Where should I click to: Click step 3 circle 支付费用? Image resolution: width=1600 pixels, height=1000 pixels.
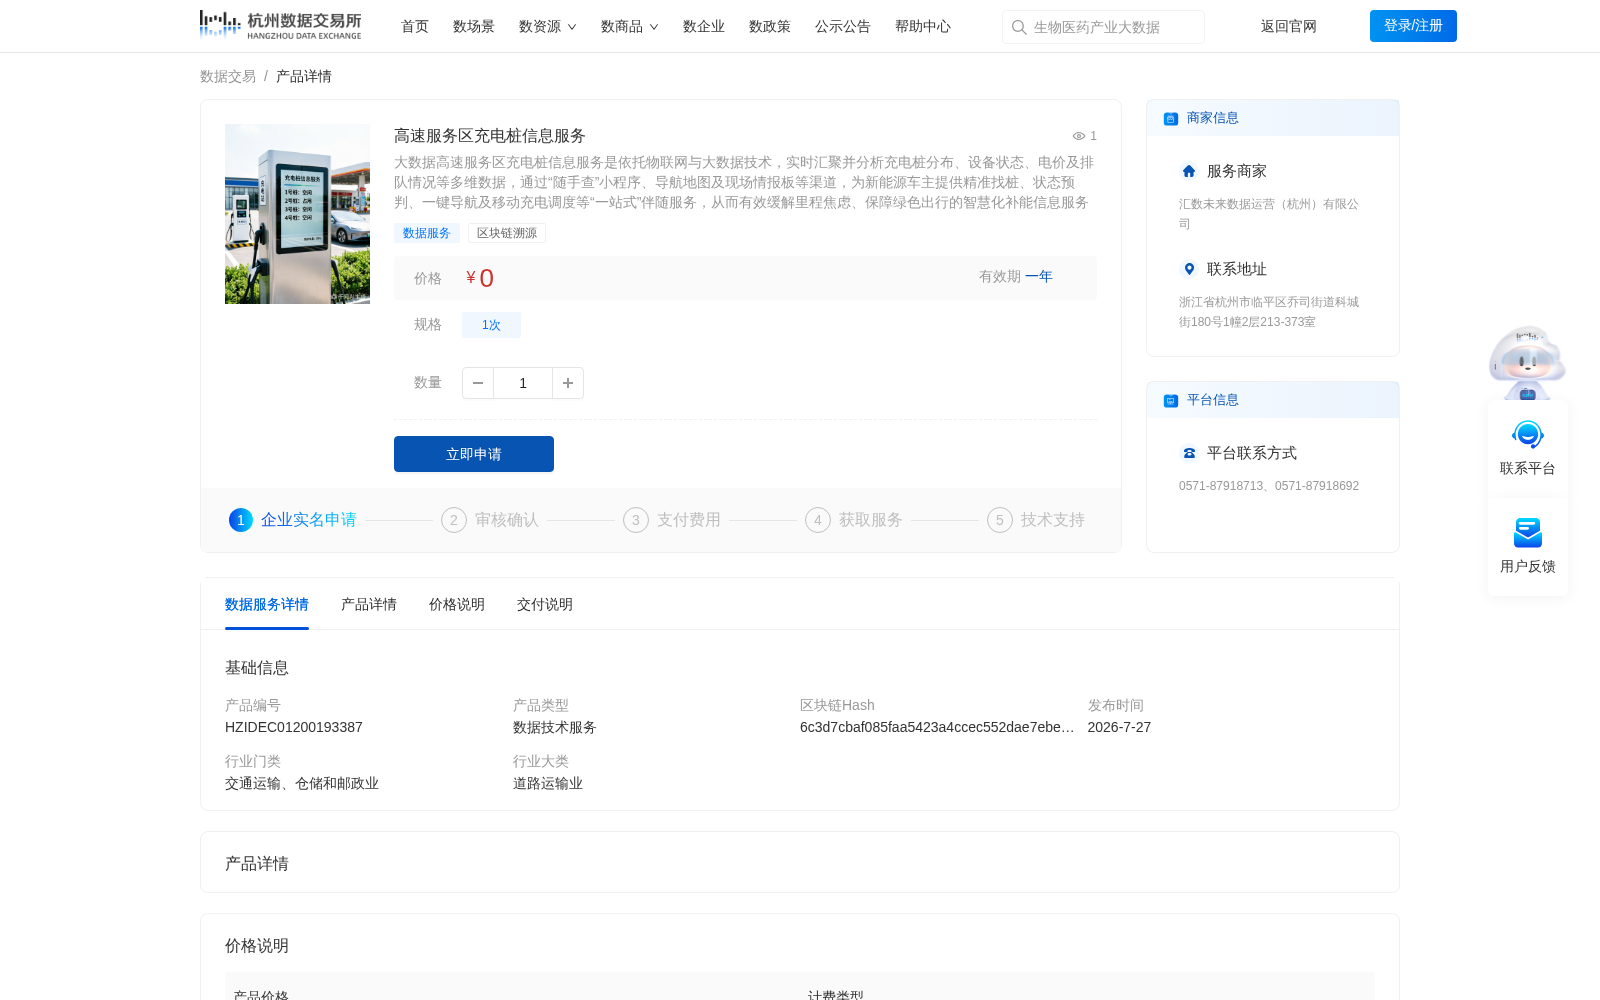click(636, 520)
